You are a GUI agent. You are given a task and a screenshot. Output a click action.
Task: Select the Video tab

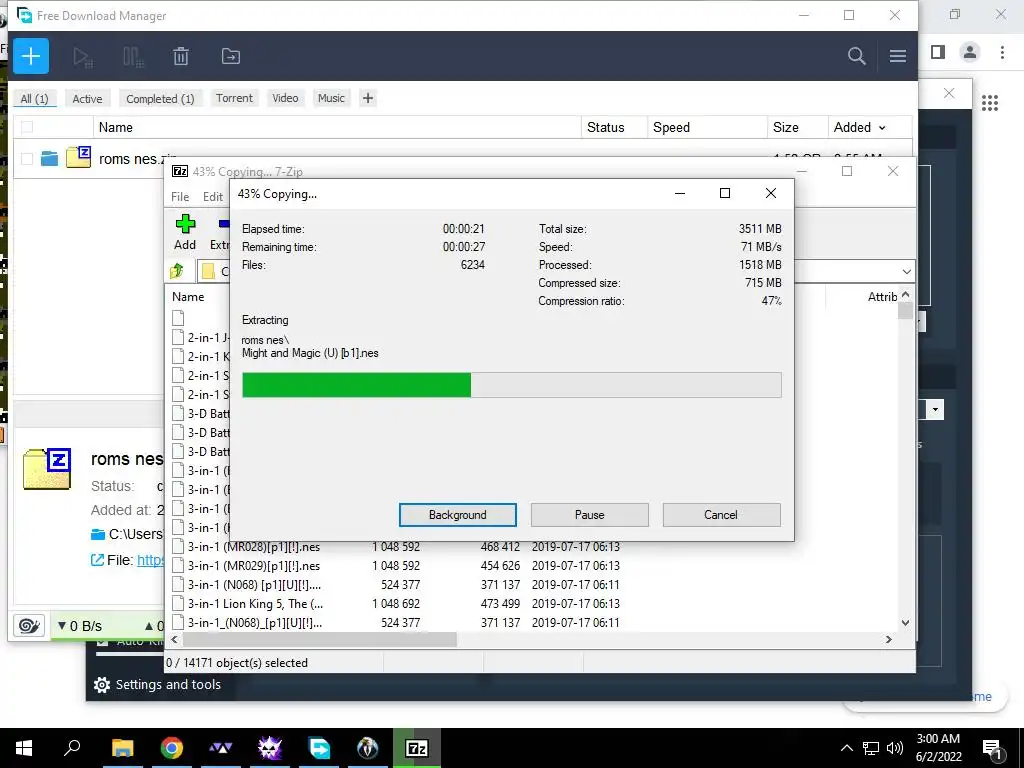pos(285,98)
